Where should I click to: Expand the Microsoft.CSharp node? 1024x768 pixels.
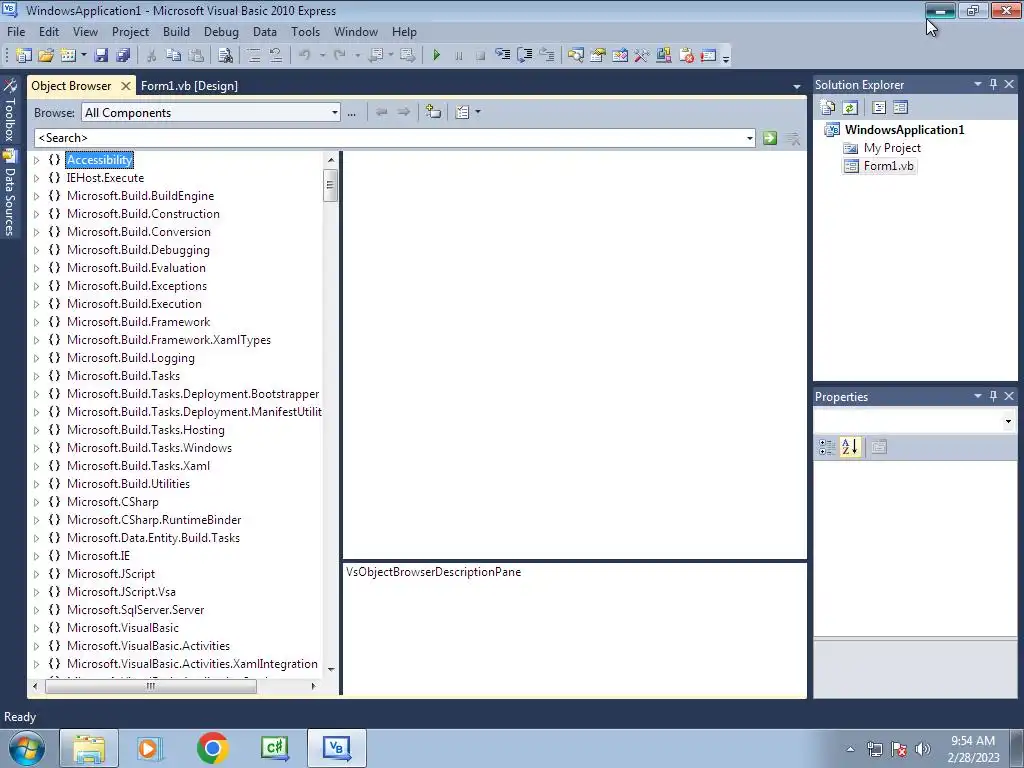tap(37, 502)
